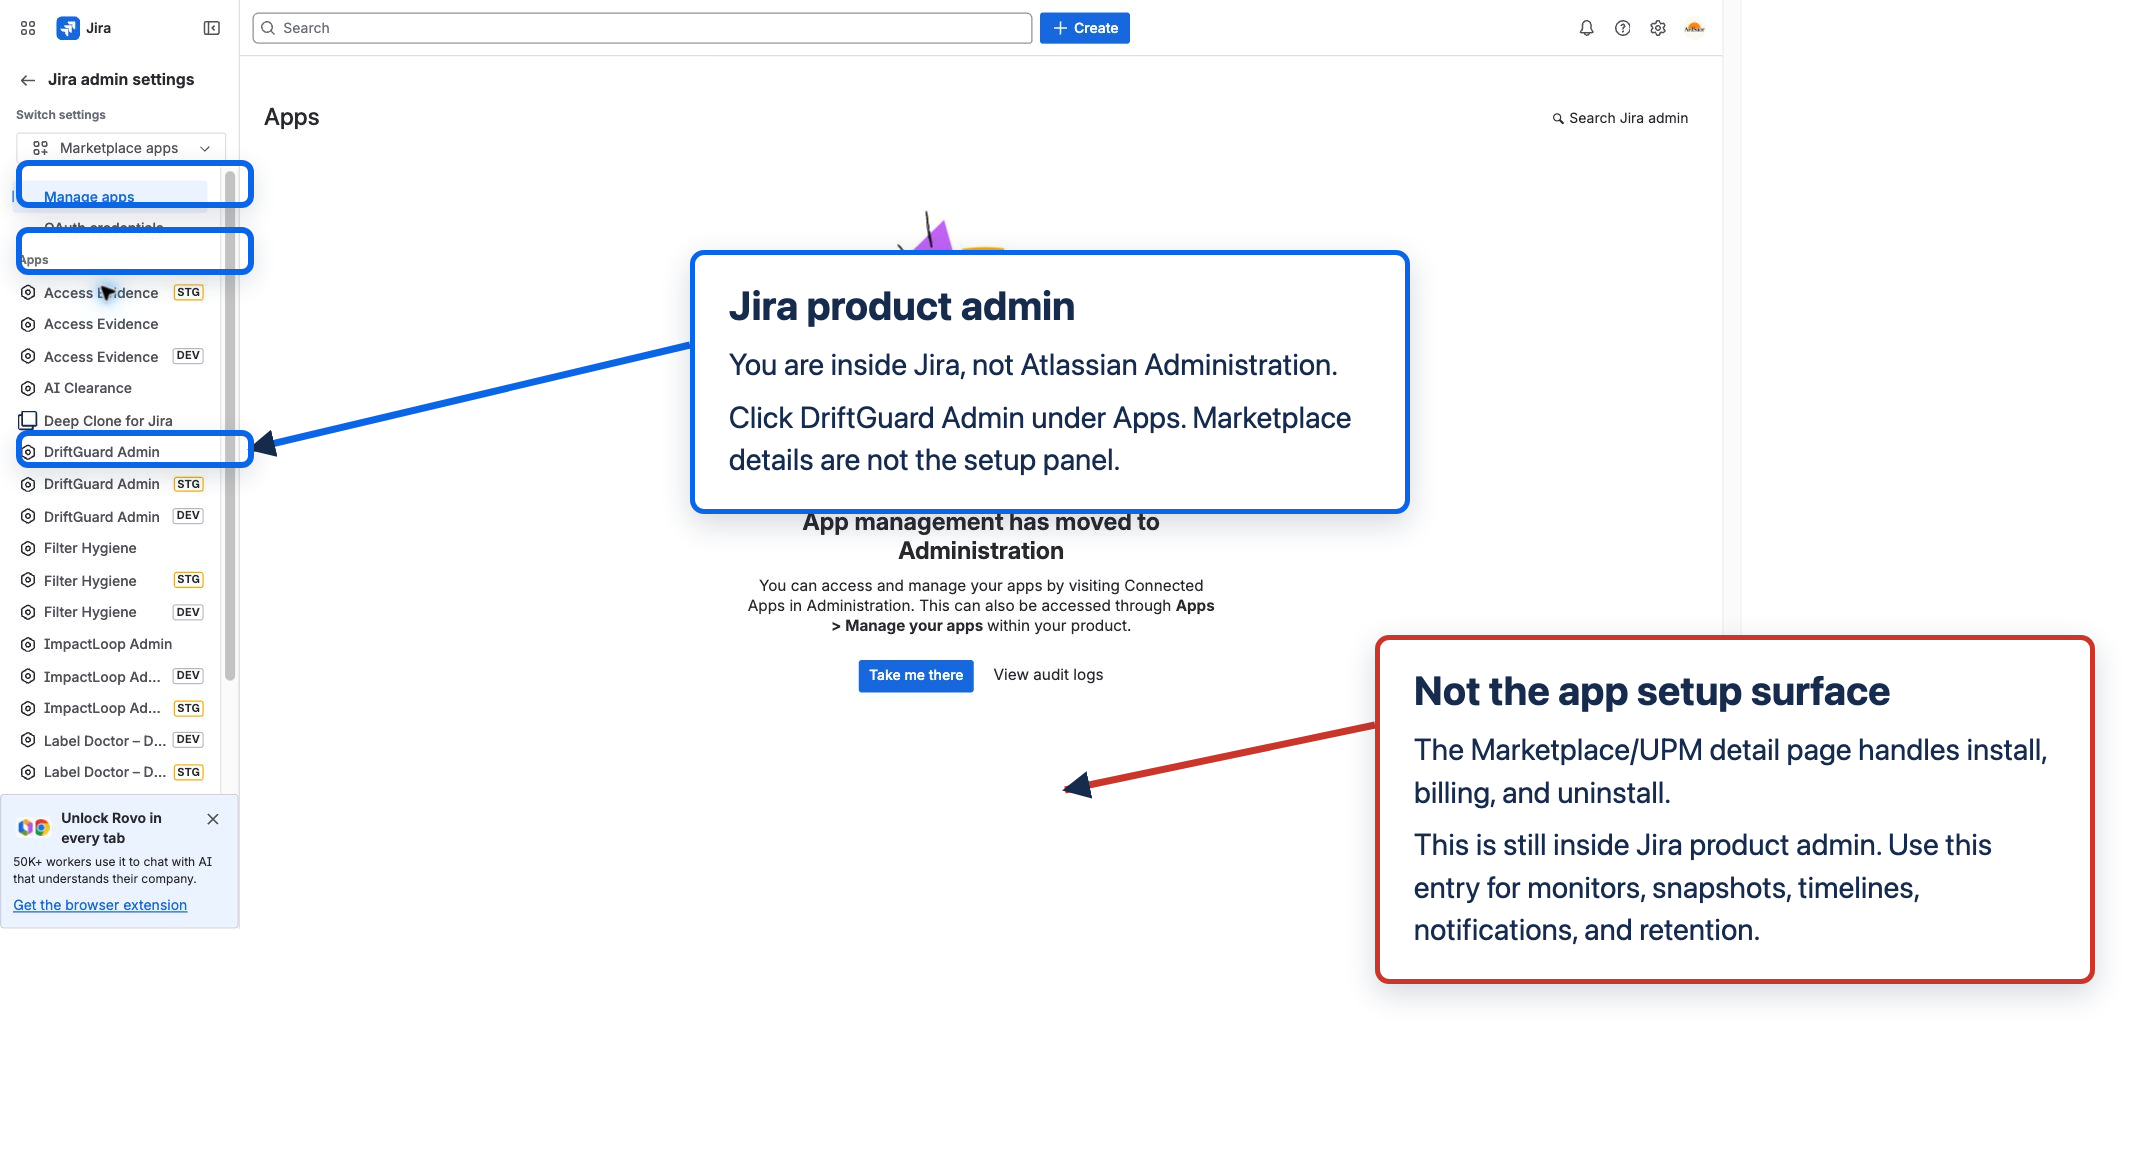Open the user profile avatar

click(x=1694, y=28)
